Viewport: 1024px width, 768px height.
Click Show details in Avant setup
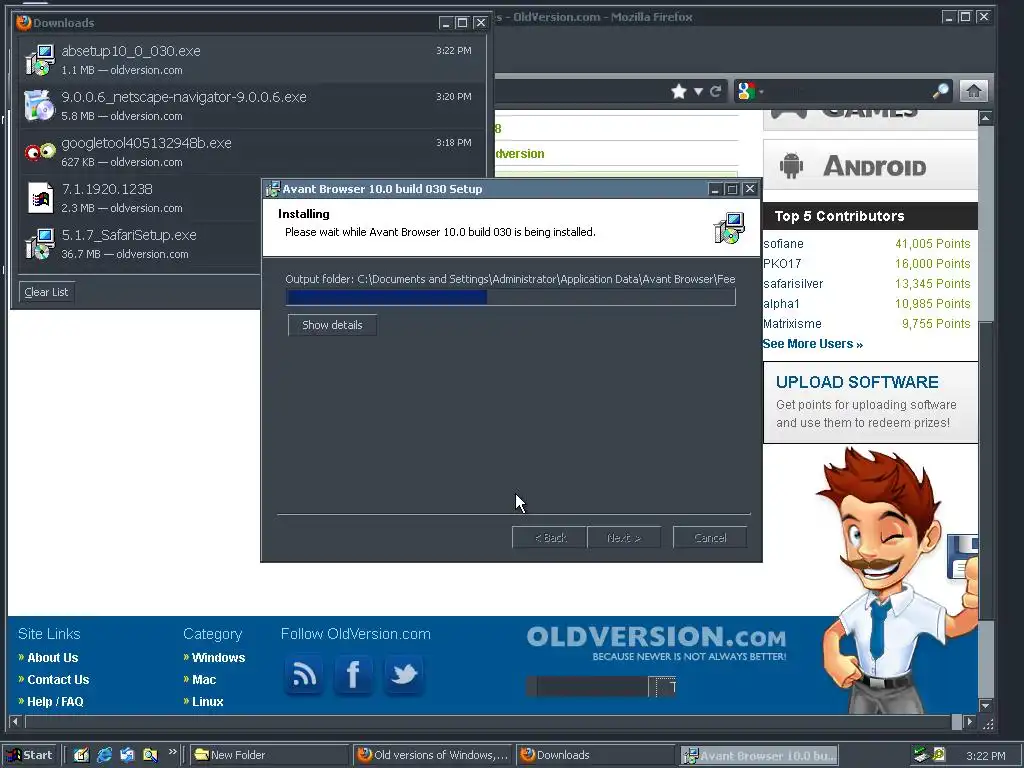pos(332,325)
